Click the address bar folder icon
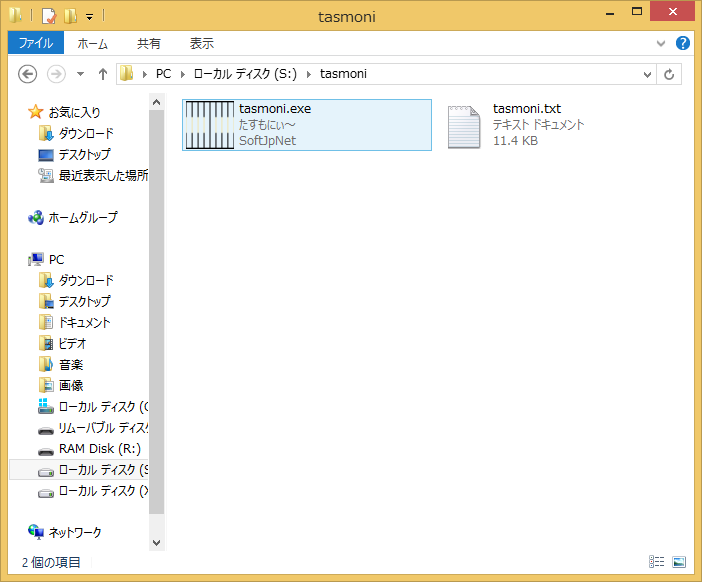Image resolution: width=702 pixels, height=582 pixels. tap(127, 73)
